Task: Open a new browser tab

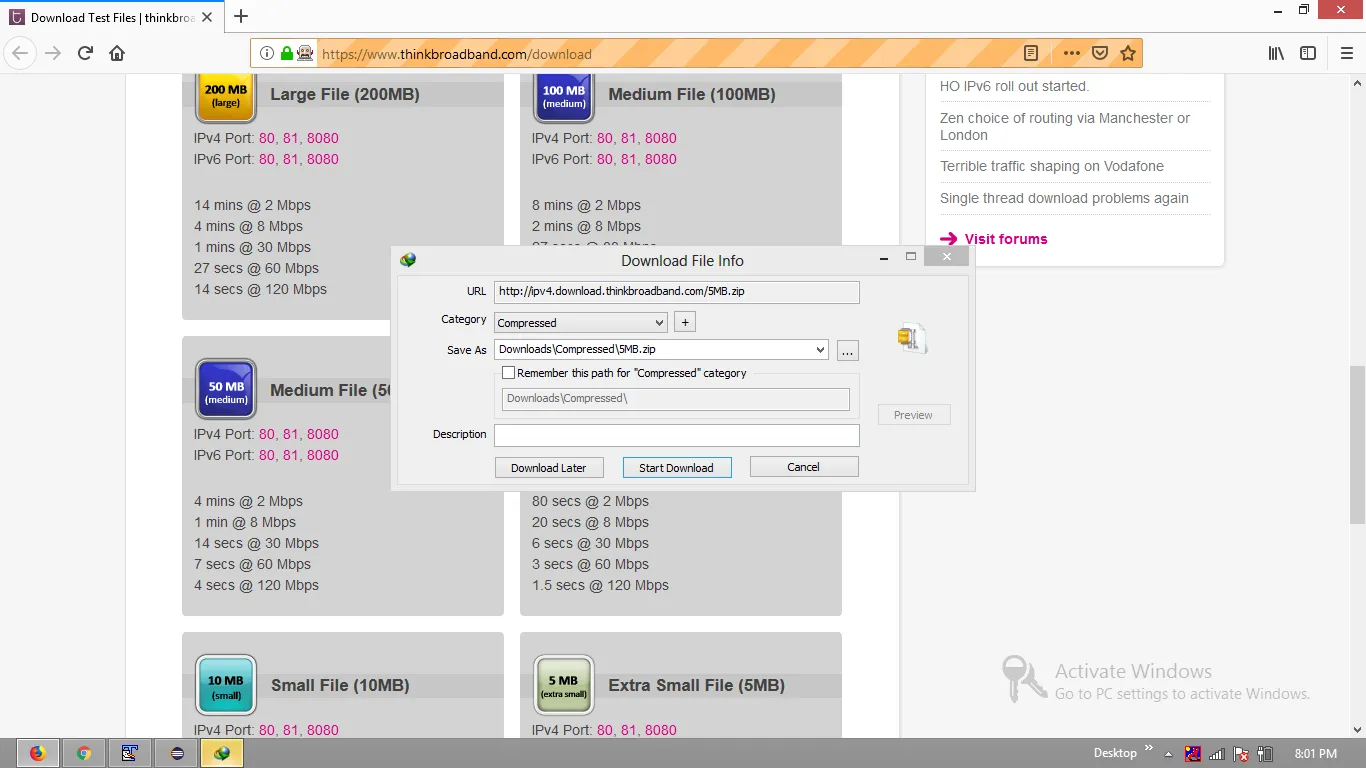Action: (x=241, y=16)
